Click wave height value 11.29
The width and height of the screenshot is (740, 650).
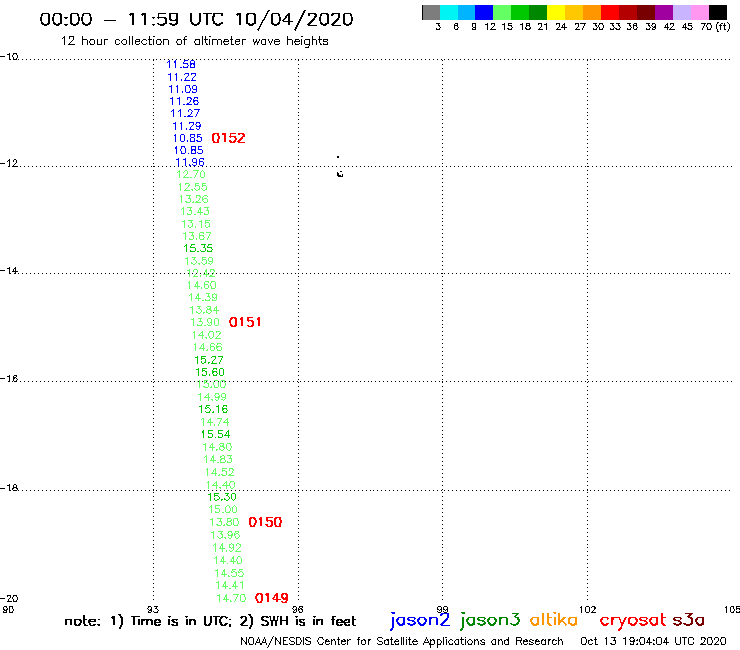(186, 126)
